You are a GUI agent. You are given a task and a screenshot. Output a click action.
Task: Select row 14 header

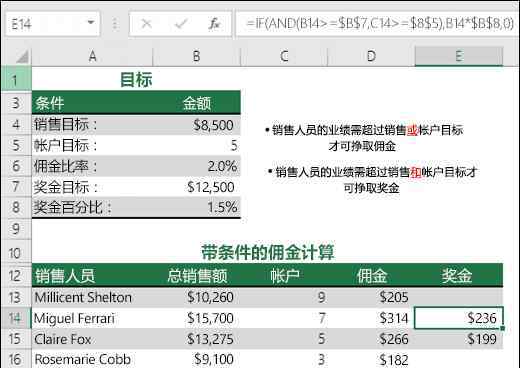click(16, 318)
